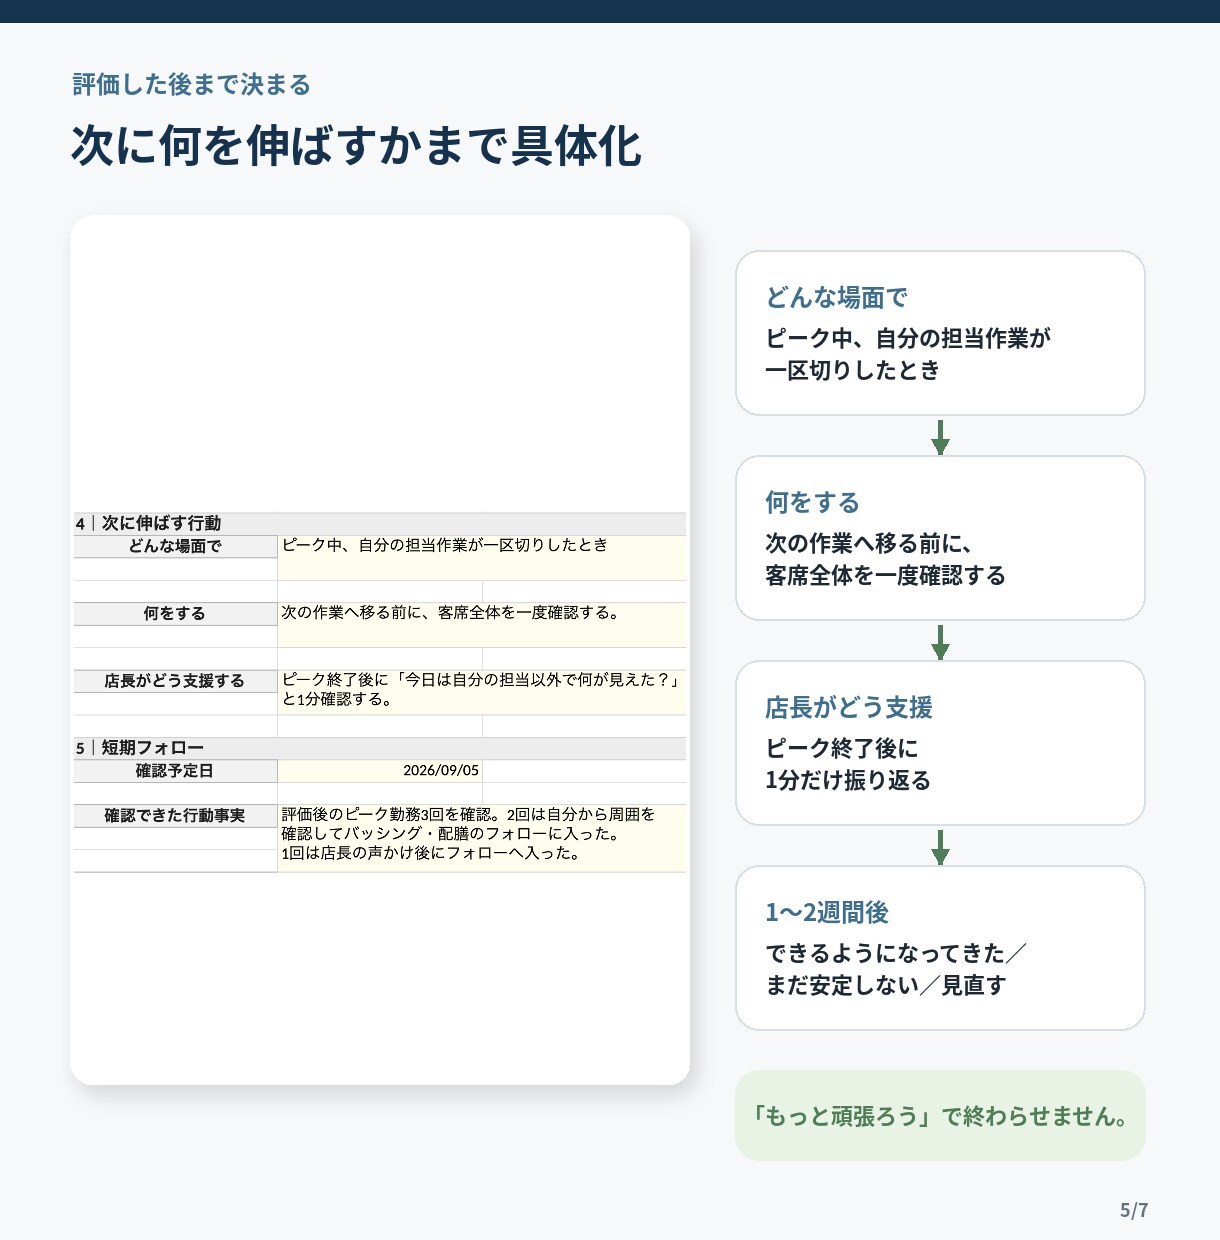This screenshot has width=1220, height=1240.
Task: Select the cell starting ピーク終了後に「今日は自分の担当以外で
Action: pyautogui.click(x=482, y=691)
